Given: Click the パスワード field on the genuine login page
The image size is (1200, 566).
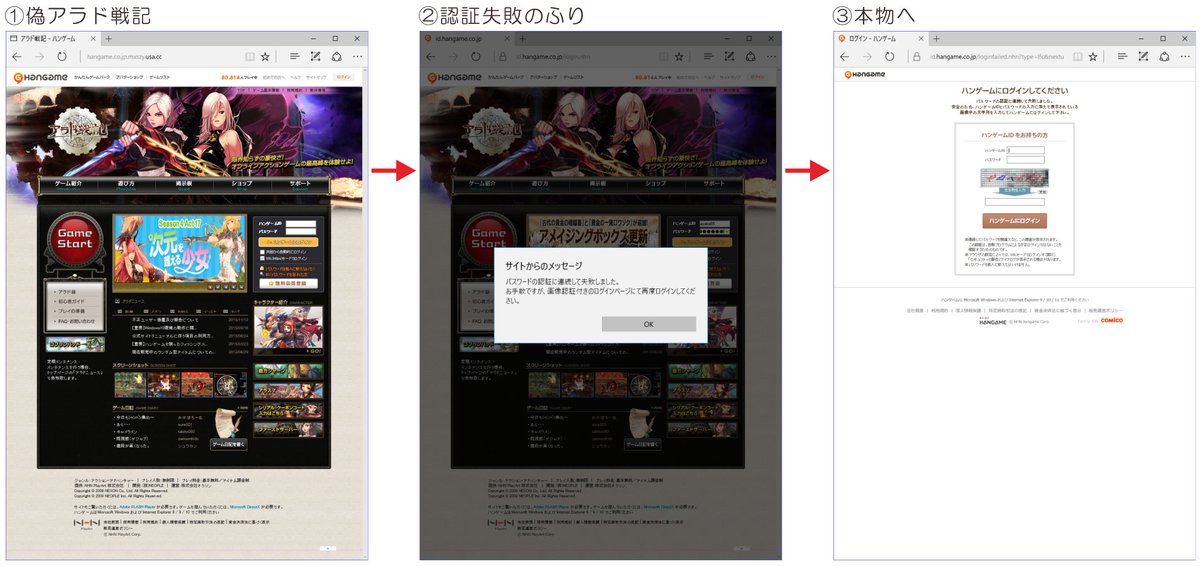Looking at the screenshot, I should click(1025, 159).
